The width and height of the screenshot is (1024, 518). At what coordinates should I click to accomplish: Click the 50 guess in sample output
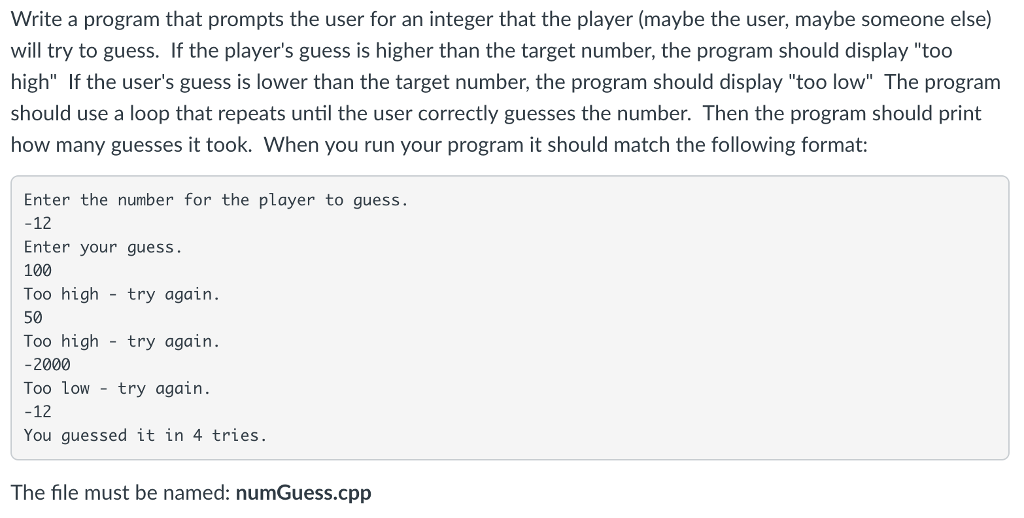(33, 317)
